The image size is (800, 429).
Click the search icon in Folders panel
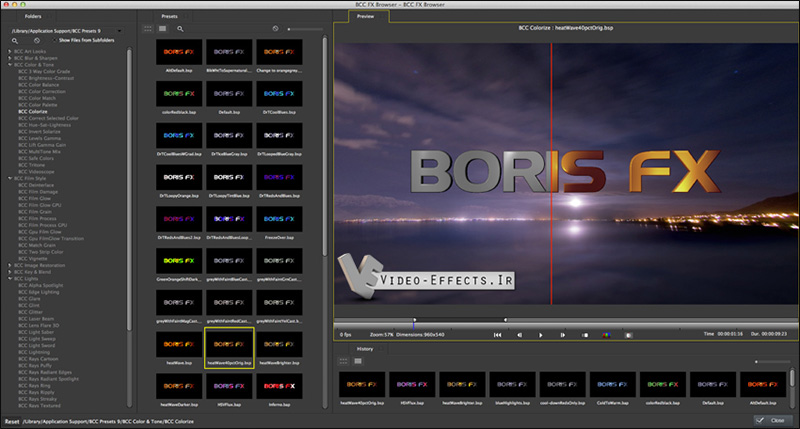15,41
